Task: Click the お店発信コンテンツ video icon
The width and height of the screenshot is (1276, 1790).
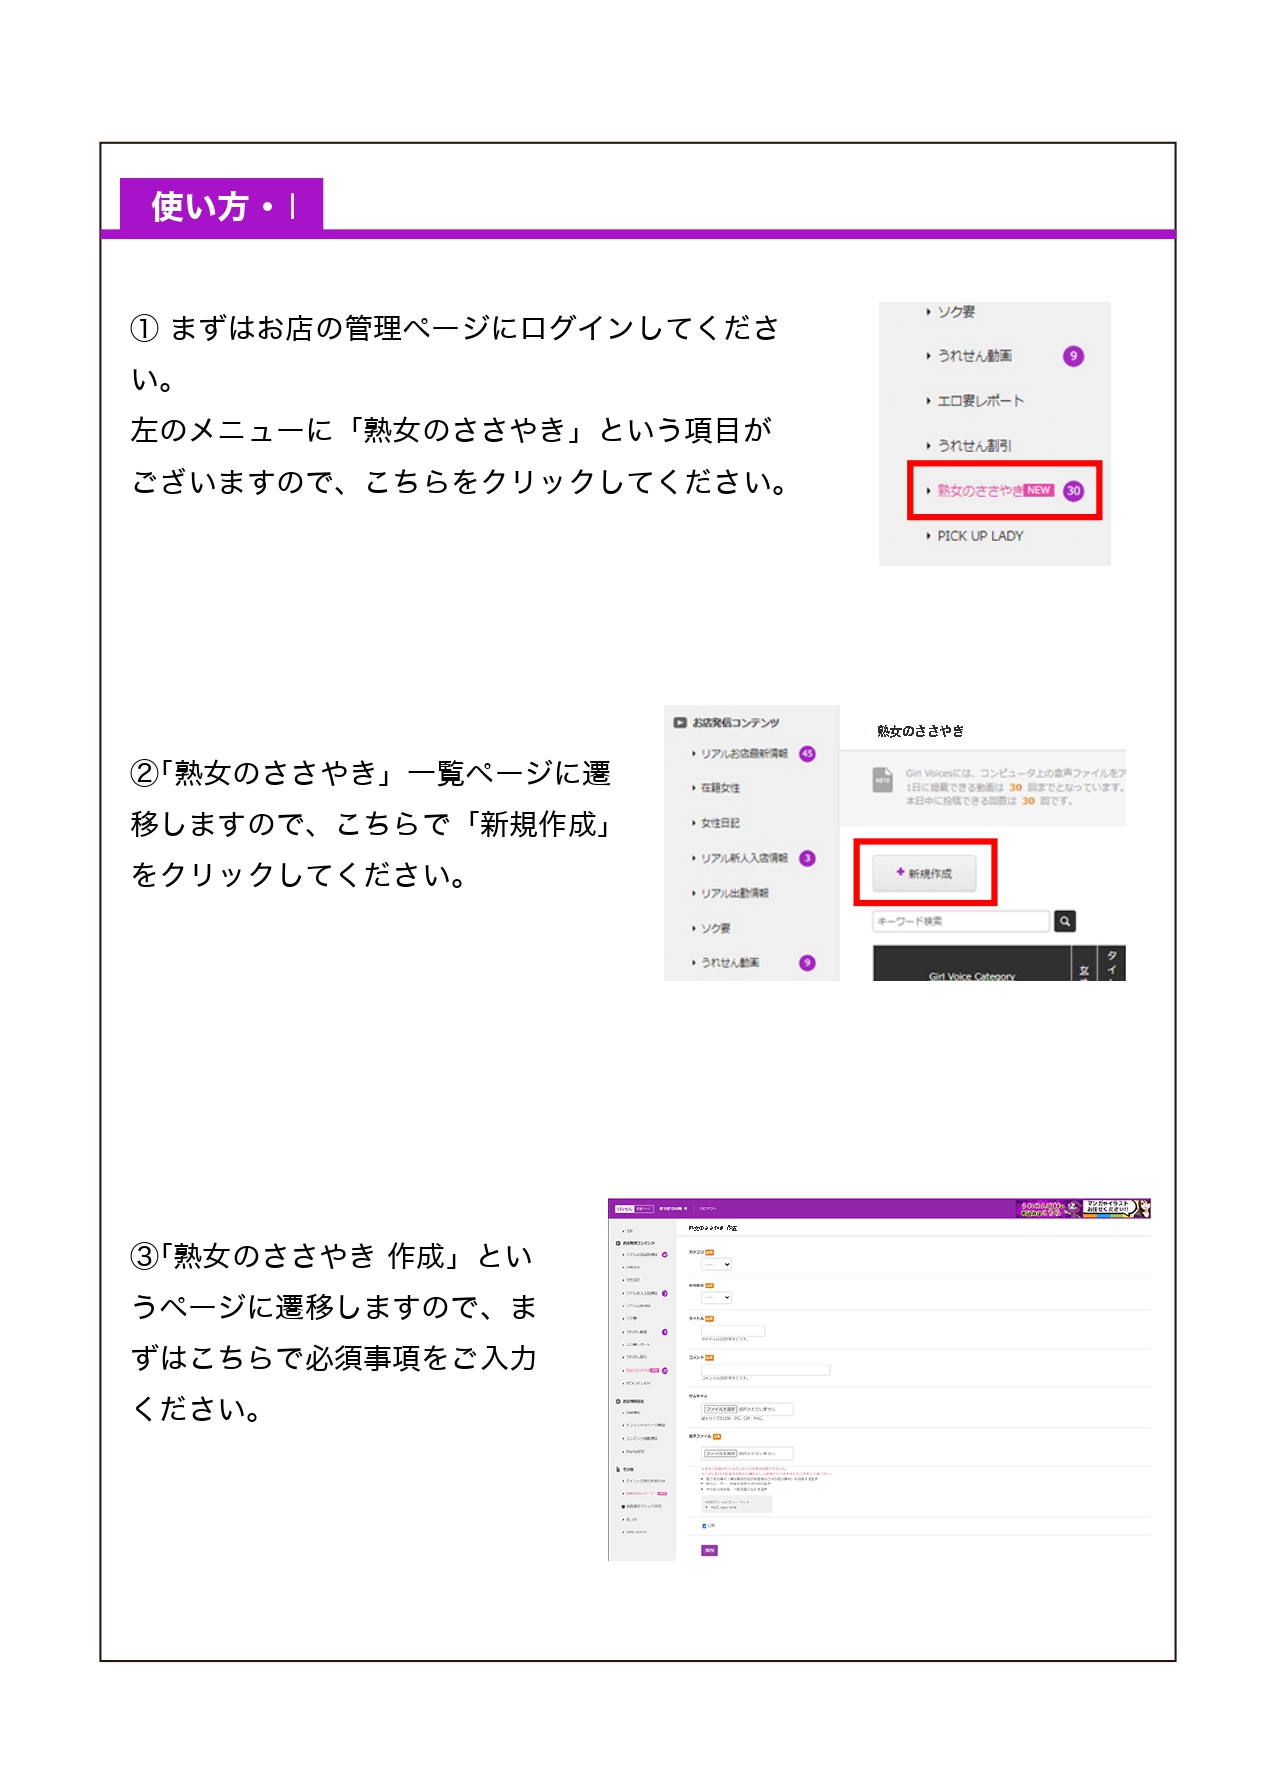Action: (x=680, y=722)
